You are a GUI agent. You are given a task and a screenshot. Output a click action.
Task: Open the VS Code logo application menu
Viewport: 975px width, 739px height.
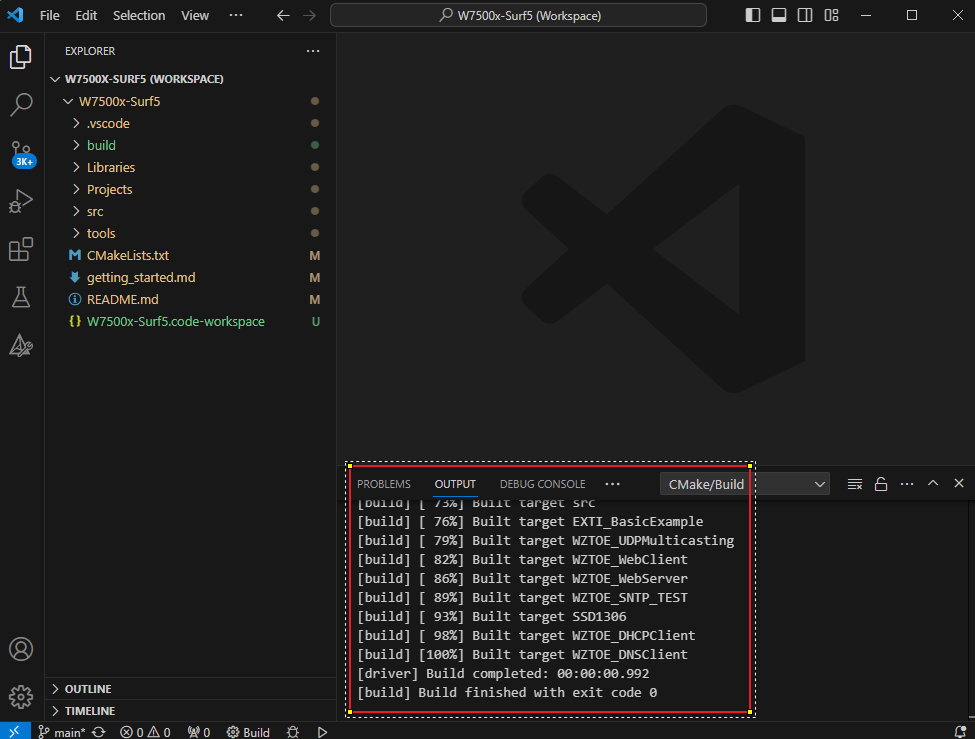pyautogui.click(x=15, y=16)
